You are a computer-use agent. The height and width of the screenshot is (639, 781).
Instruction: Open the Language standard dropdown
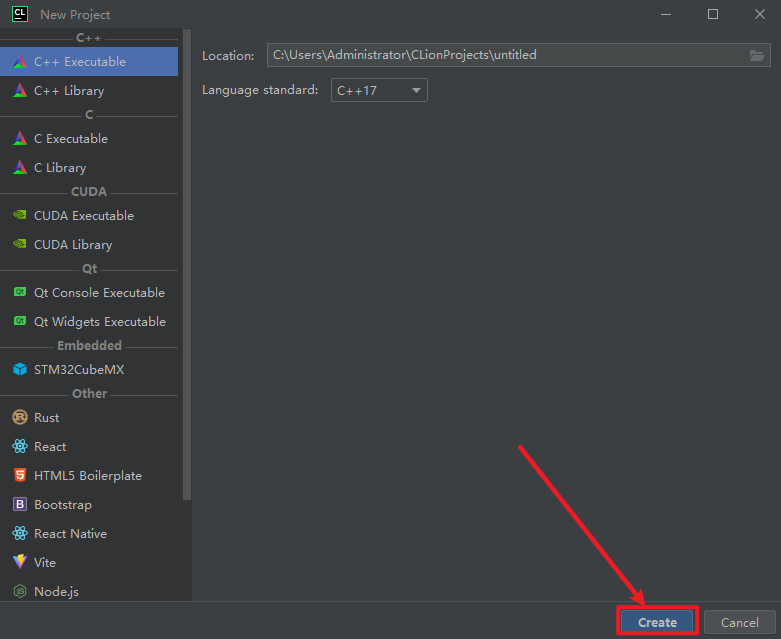pos(379,91)
